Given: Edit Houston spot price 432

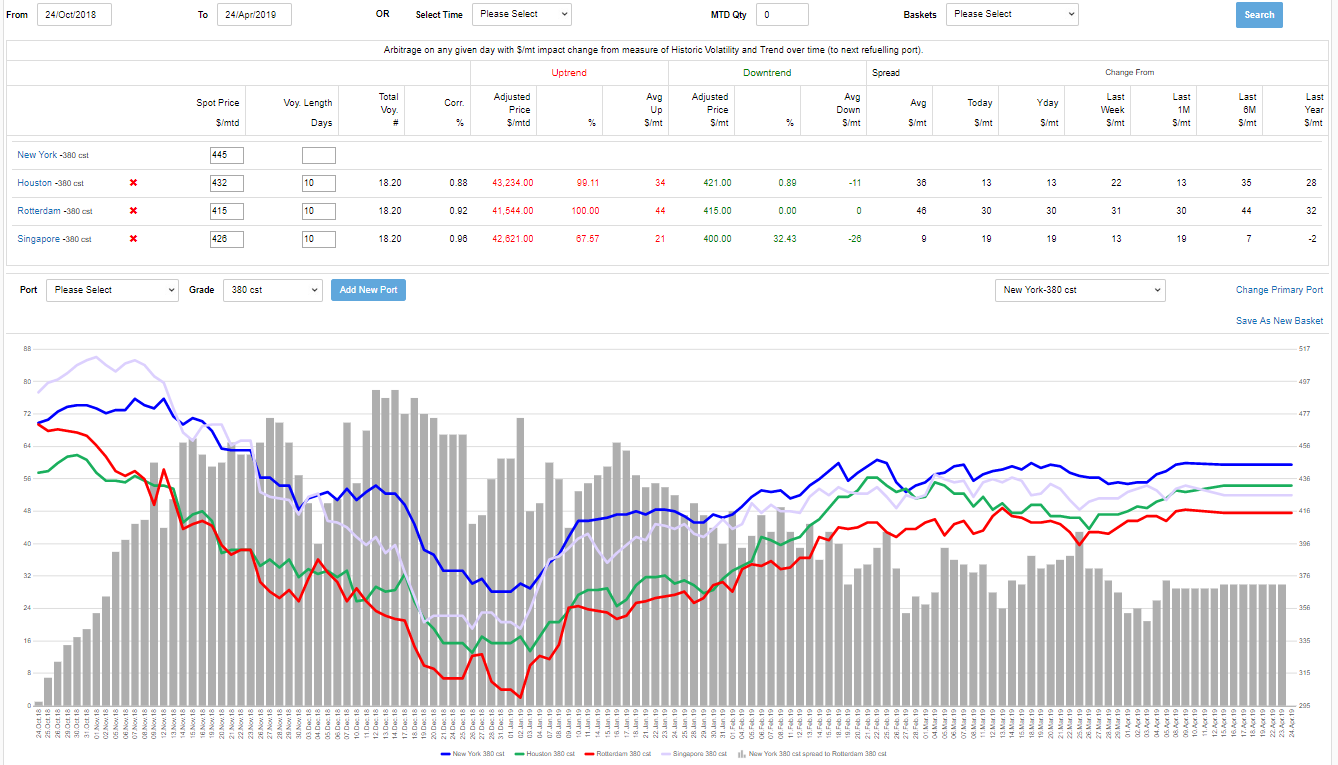Looking at the screenshot, I should pyautogui.click(x=227, y=183).
